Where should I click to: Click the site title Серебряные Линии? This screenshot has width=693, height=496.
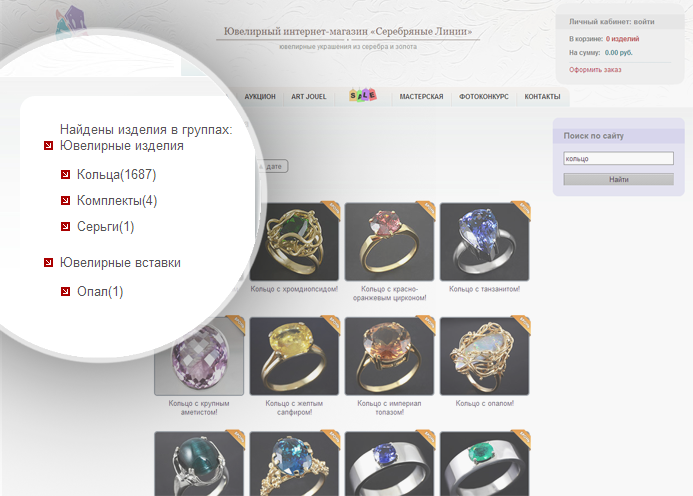click(348, 31)
